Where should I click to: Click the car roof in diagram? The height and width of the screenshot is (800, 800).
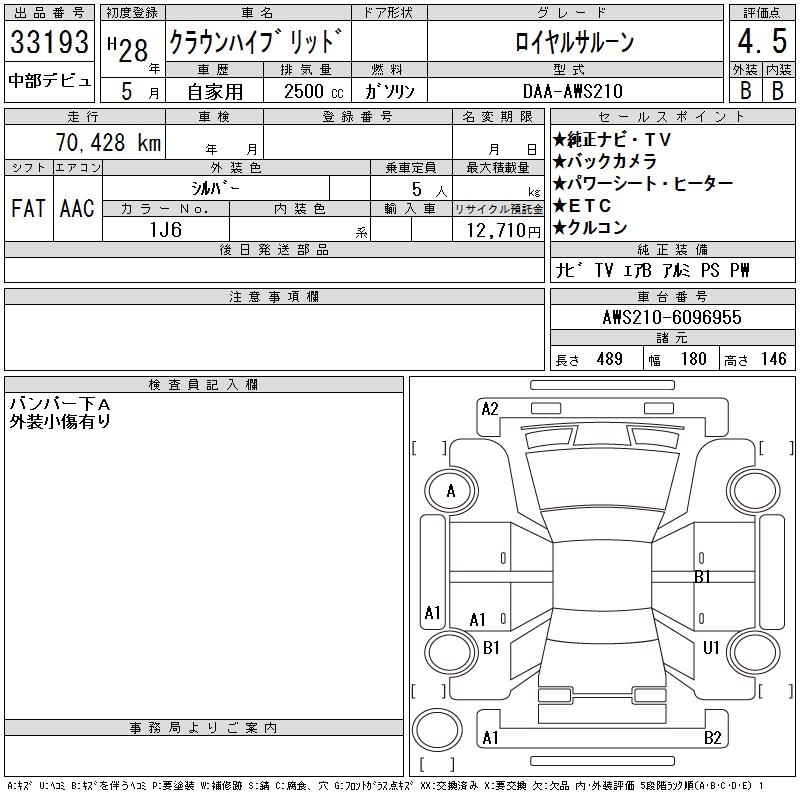(x=603, y=573)
